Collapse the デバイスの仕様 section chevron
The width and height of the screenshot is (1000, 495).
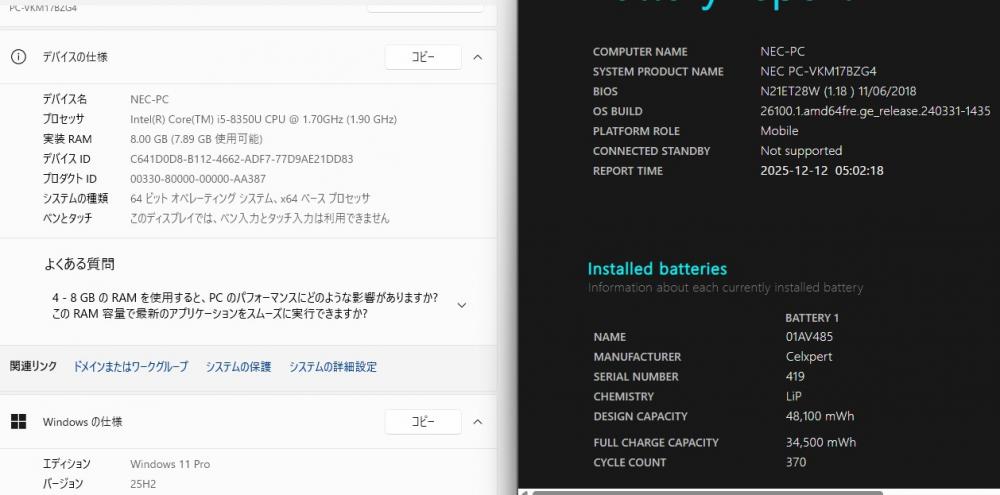pos(478,57)
